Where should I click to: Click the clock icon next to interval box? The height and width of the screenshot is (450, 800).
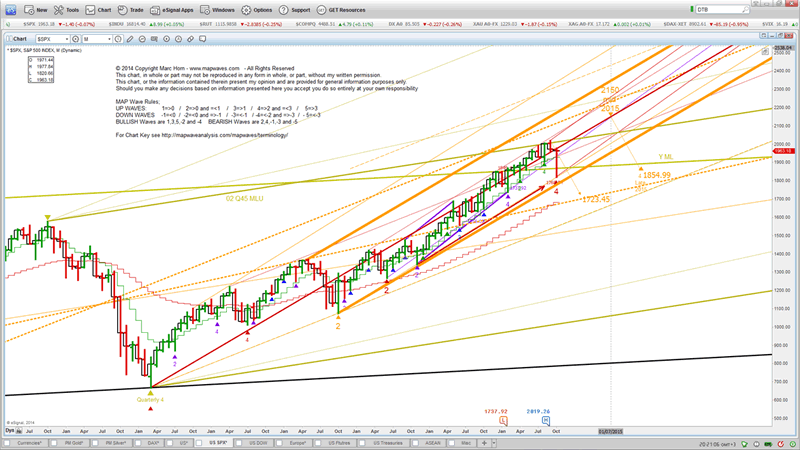pyautogui.click(x=118, y=39)
